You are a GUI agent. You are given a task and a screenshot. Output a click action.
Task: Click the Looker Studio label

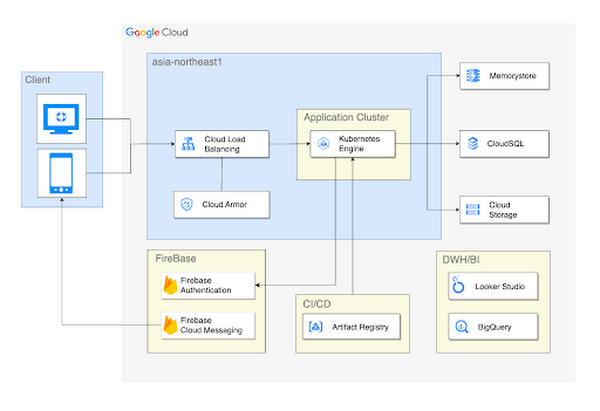click(500, 286)
